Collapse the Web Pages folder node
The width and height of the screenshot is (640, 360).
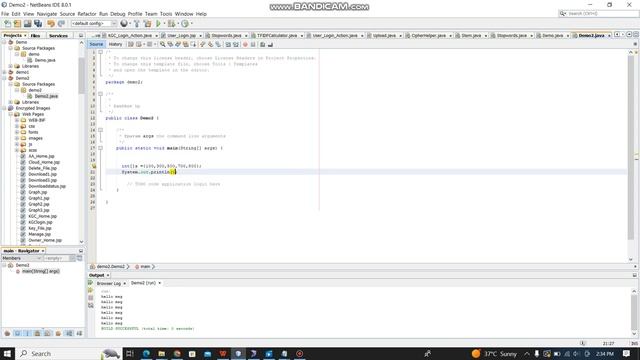(x=11, y=114)
